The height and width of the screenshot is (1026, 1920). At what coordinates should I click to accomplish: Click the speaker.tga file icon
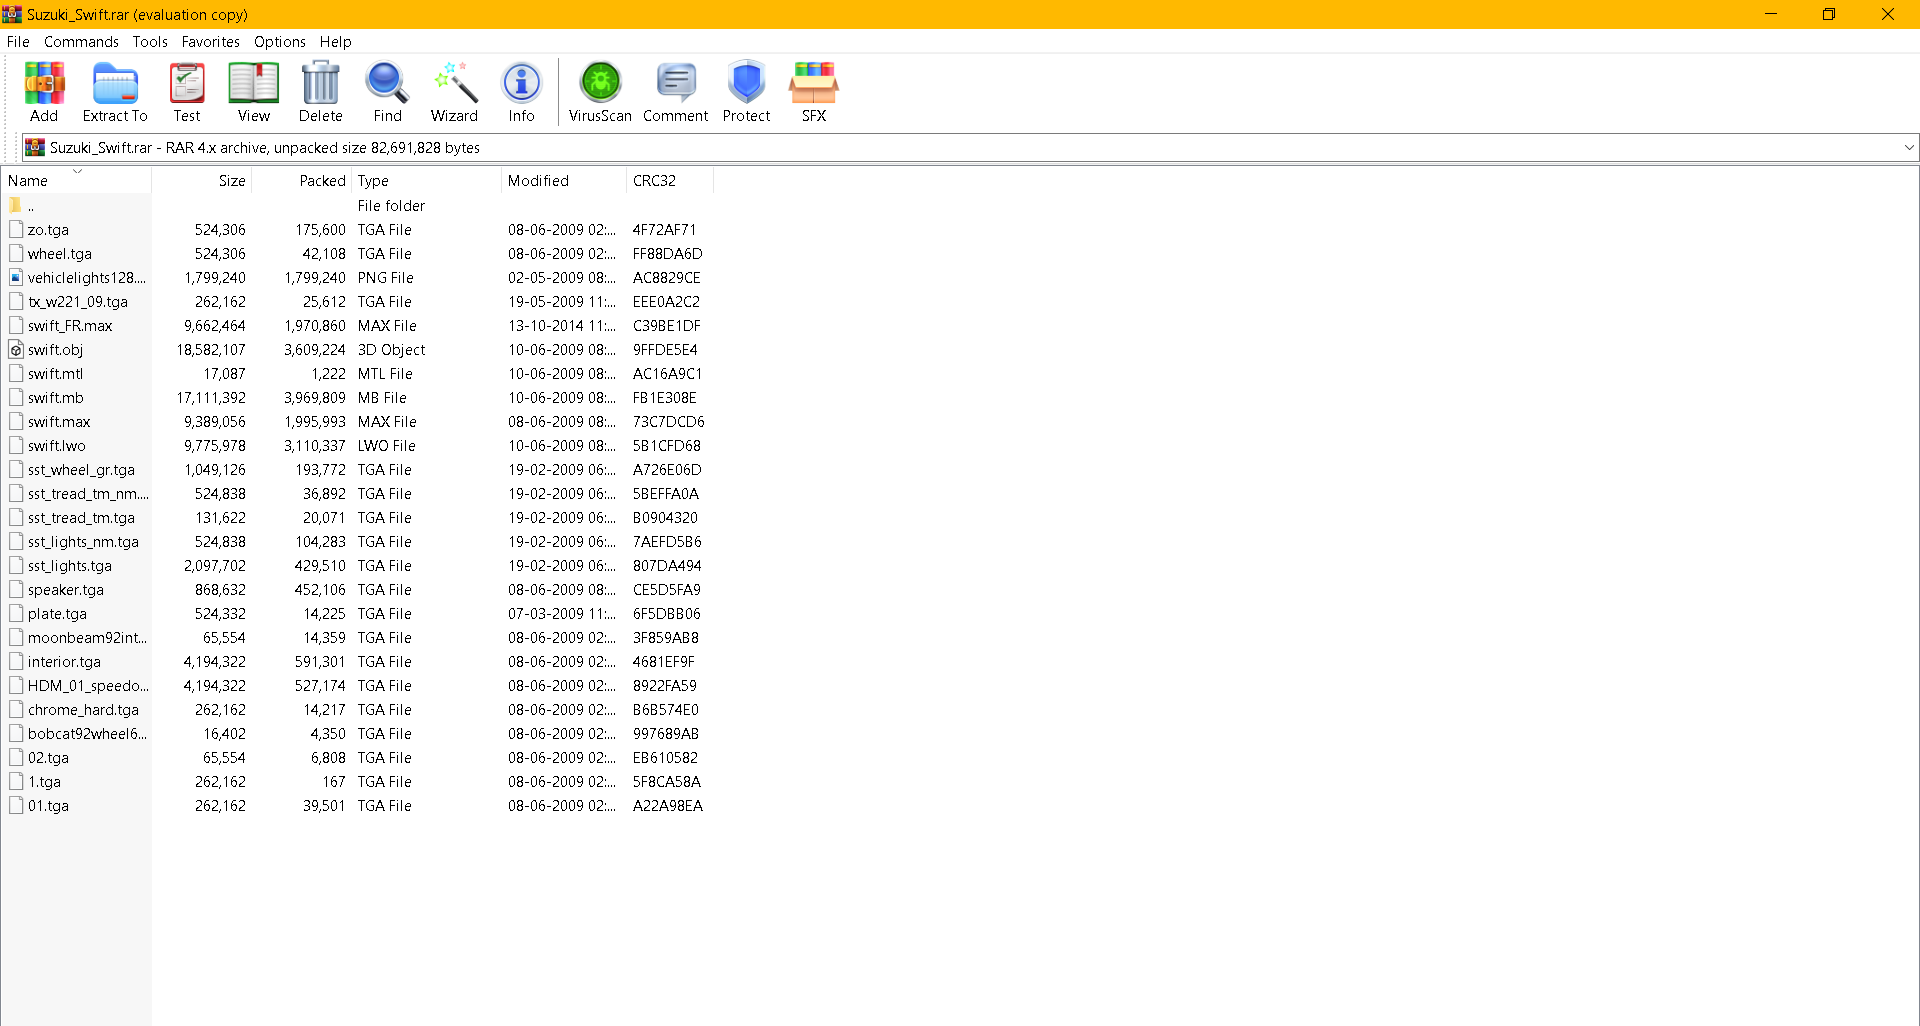(16, 589)
